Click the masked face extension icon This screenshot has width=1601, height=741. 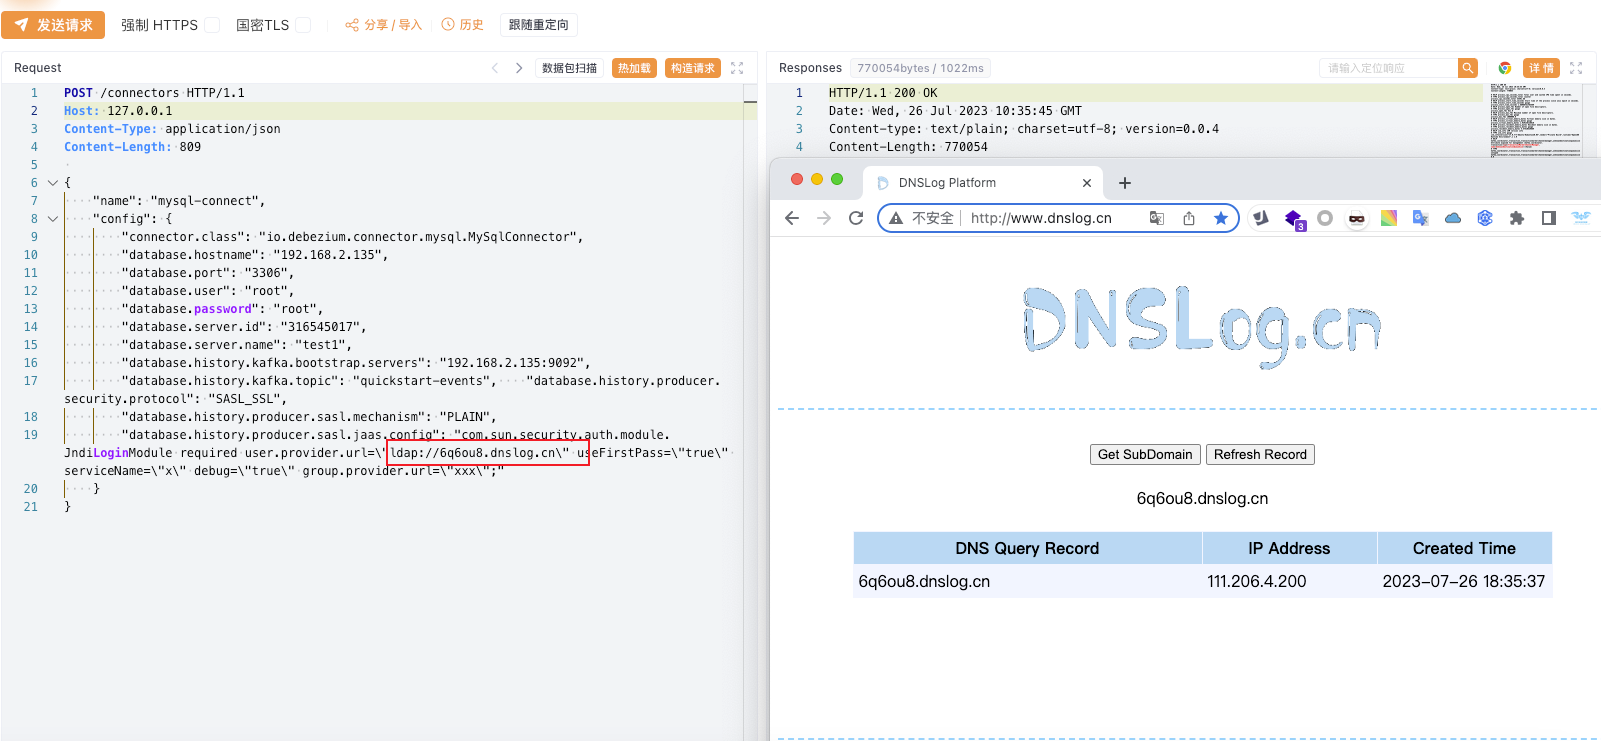point(1357,218)
